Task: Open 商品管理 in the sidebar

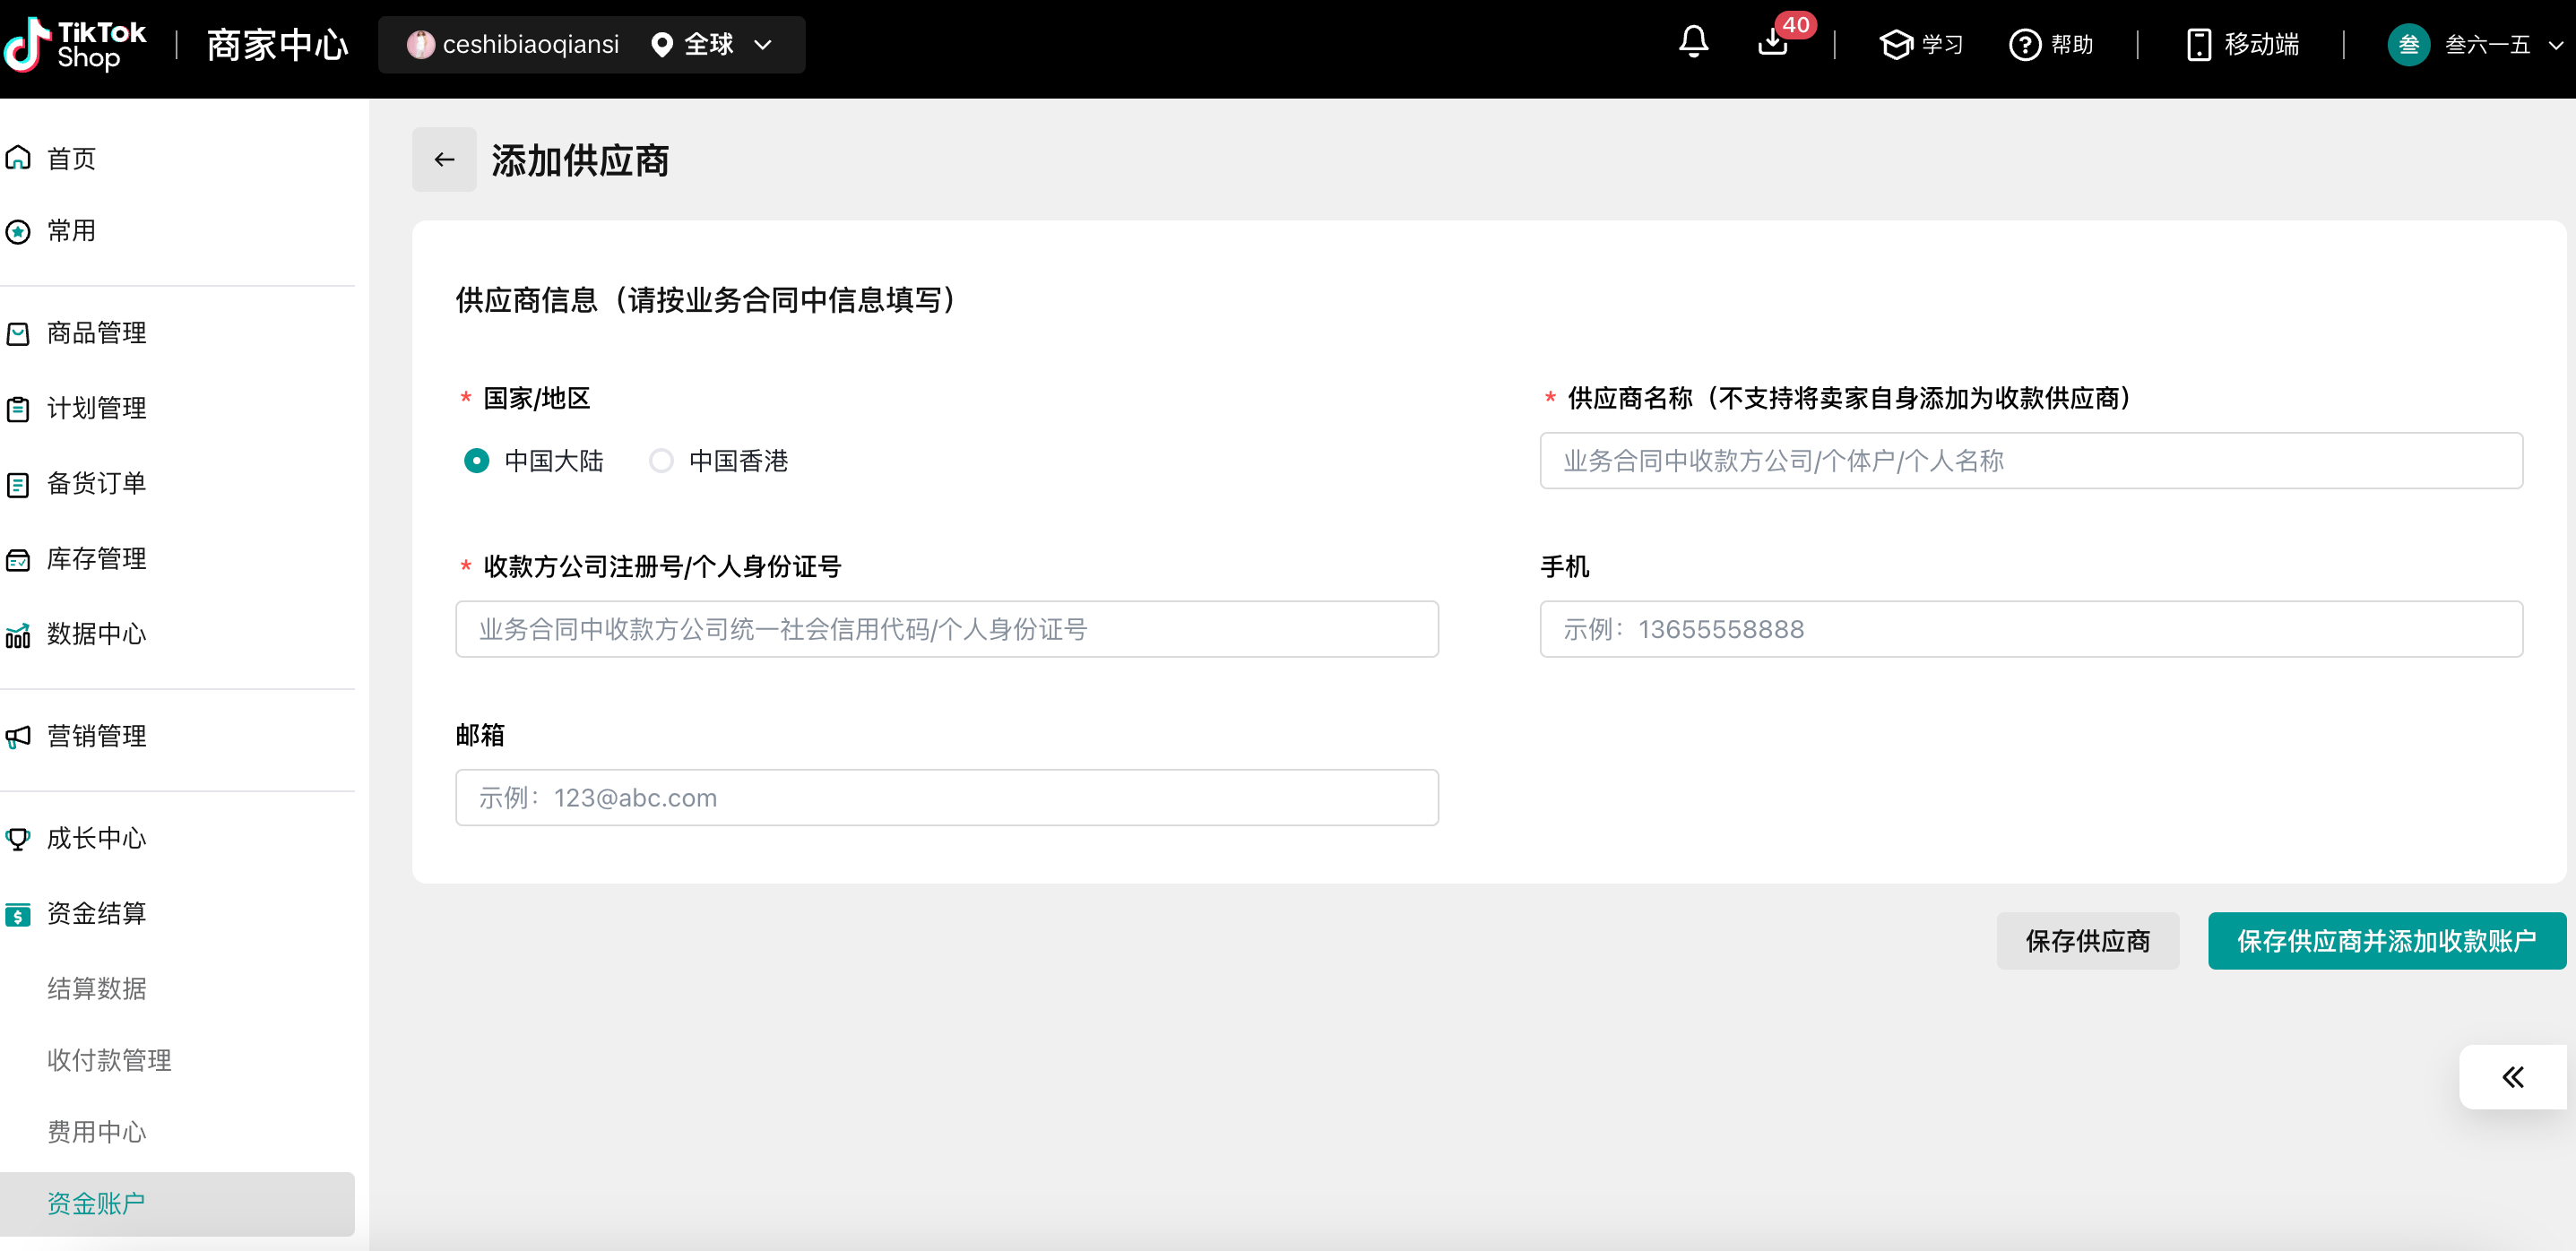Action: 96,333
